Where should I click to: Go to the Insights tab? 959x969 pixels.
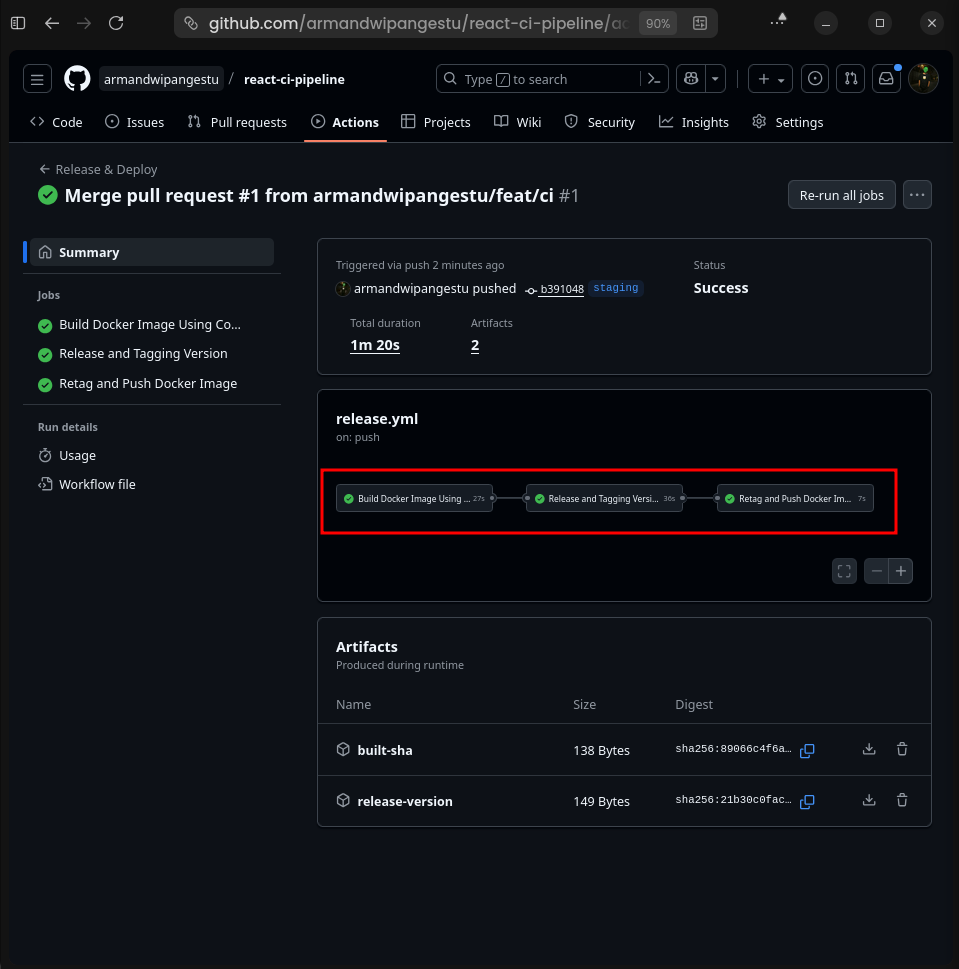point(694,122)
